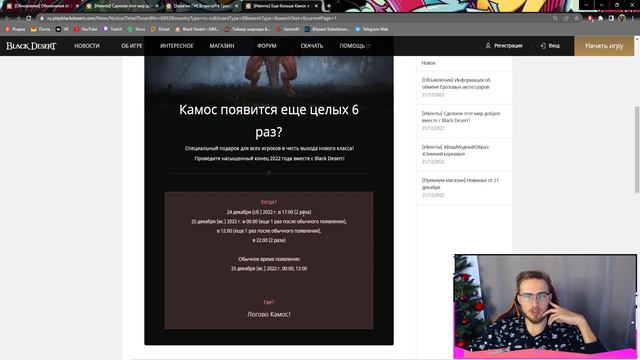Viewport: 640px width, 360px height.
Task: Click the share page icon in address bar
Action: [566, 18]
